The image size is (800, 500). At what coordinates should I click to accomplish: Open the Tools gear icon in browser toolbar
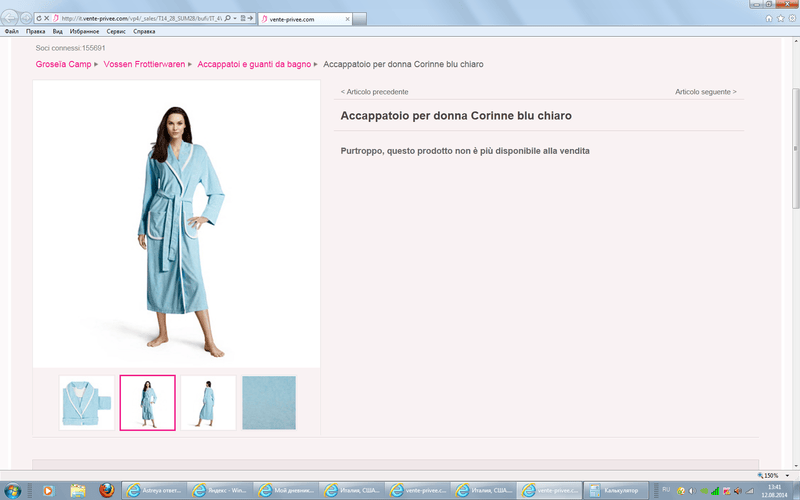(x=792, y=18)
